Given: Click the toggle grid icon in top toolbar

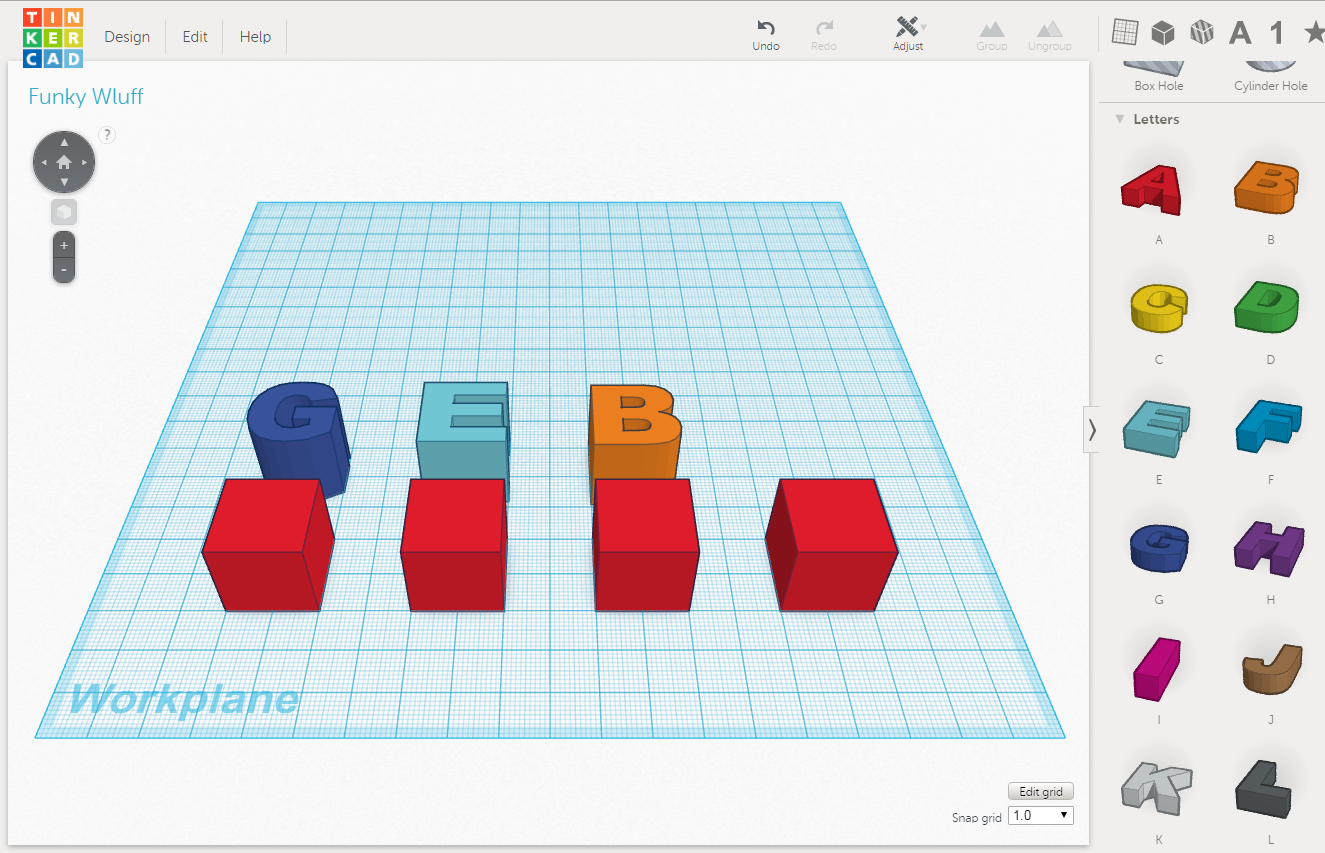Looking at the screenshot, I should 1124,32.
